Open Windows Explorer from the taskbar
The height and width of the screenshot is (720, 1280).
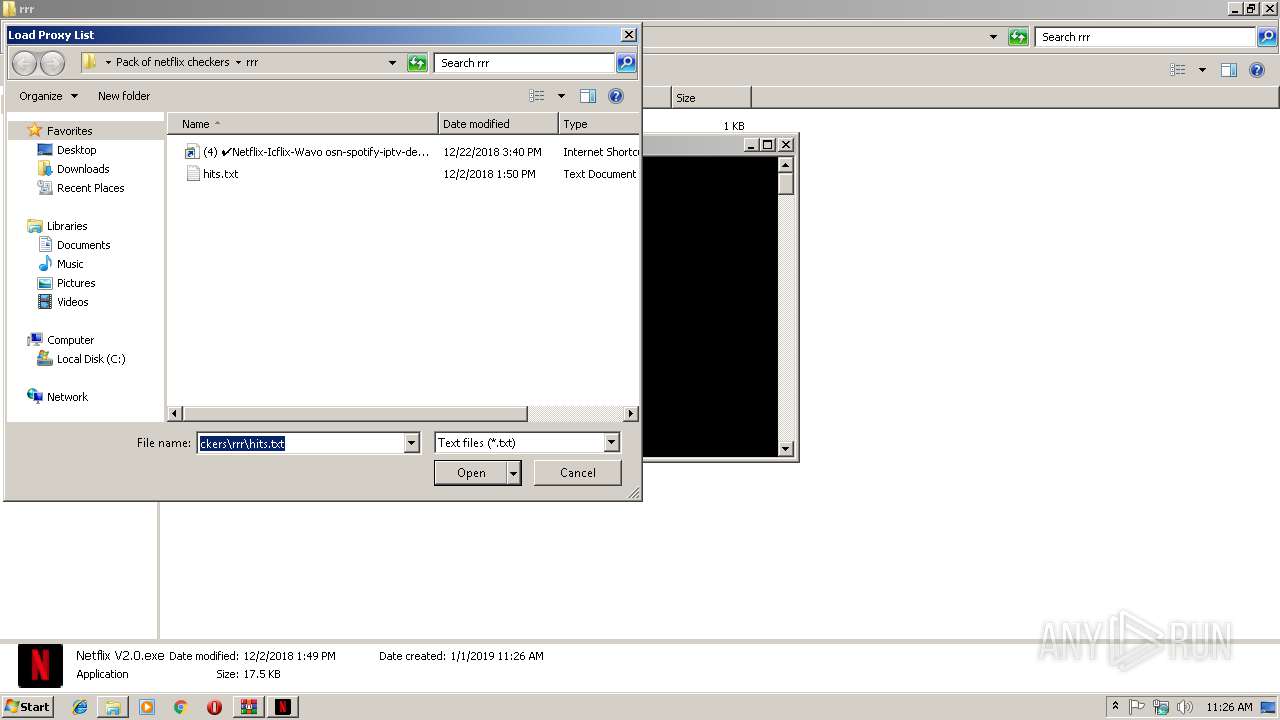pyautogui.click(x=113, y=707)
